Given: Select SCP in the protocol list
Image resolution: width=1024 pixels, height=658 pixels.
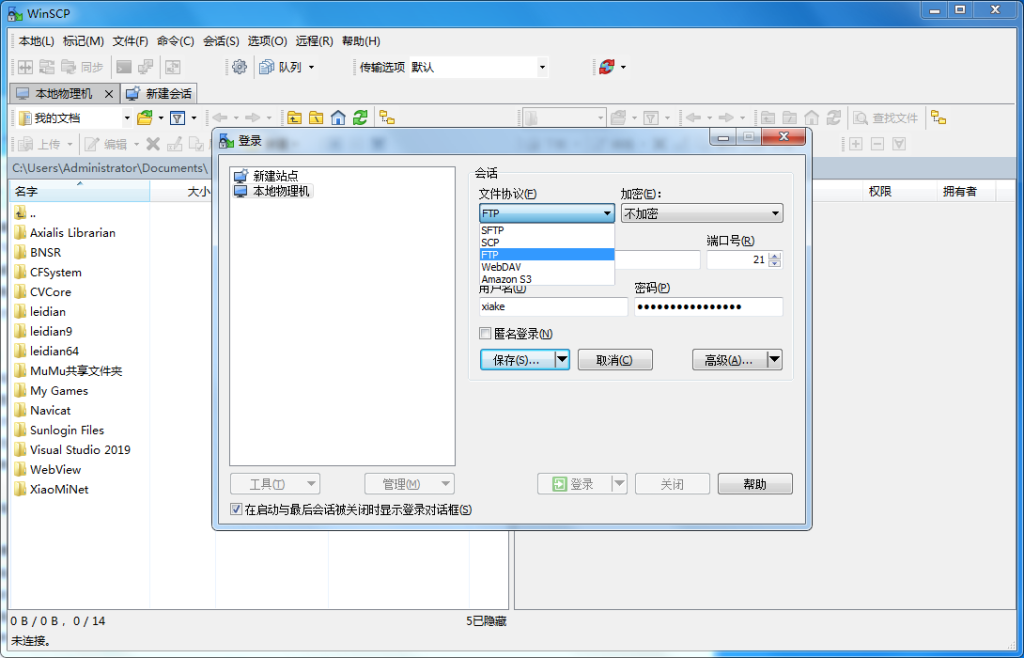Looking at the screenshot, I should [x=519, y=242].
